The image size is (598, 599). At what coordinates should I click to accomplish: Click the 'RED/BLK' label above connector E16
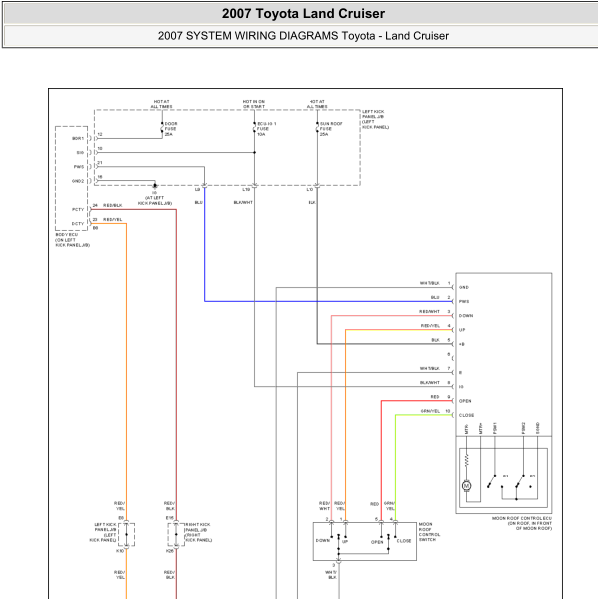[x=170, y=506]
